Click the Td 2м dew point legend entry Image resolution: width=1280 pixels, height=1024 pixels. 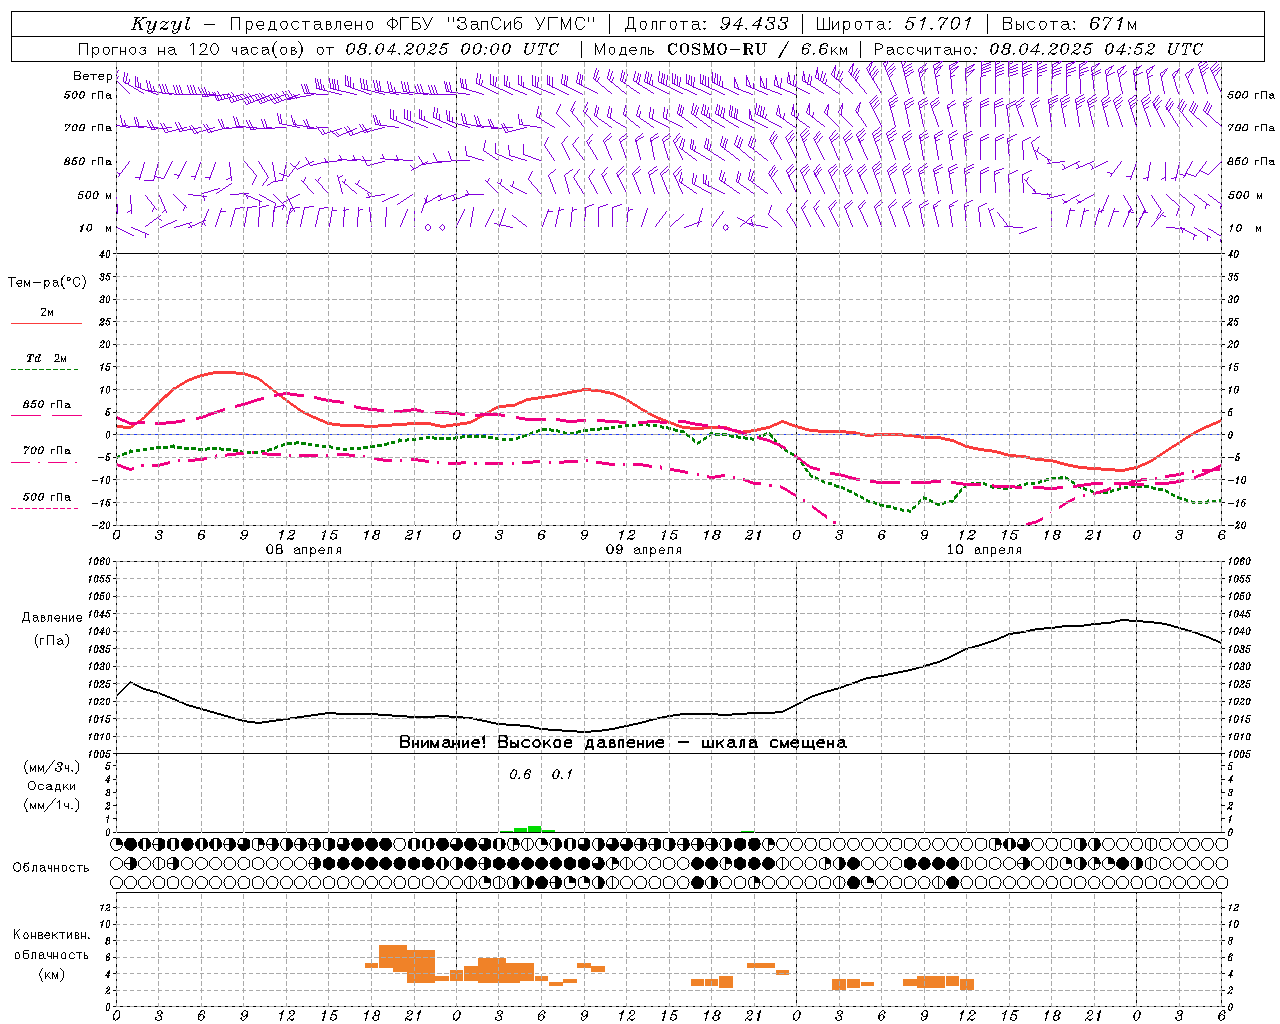coord(47,358)
